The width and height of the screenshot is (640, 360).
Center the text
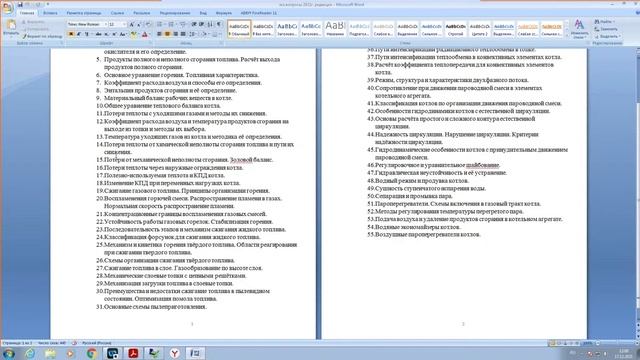click(167, 34)
